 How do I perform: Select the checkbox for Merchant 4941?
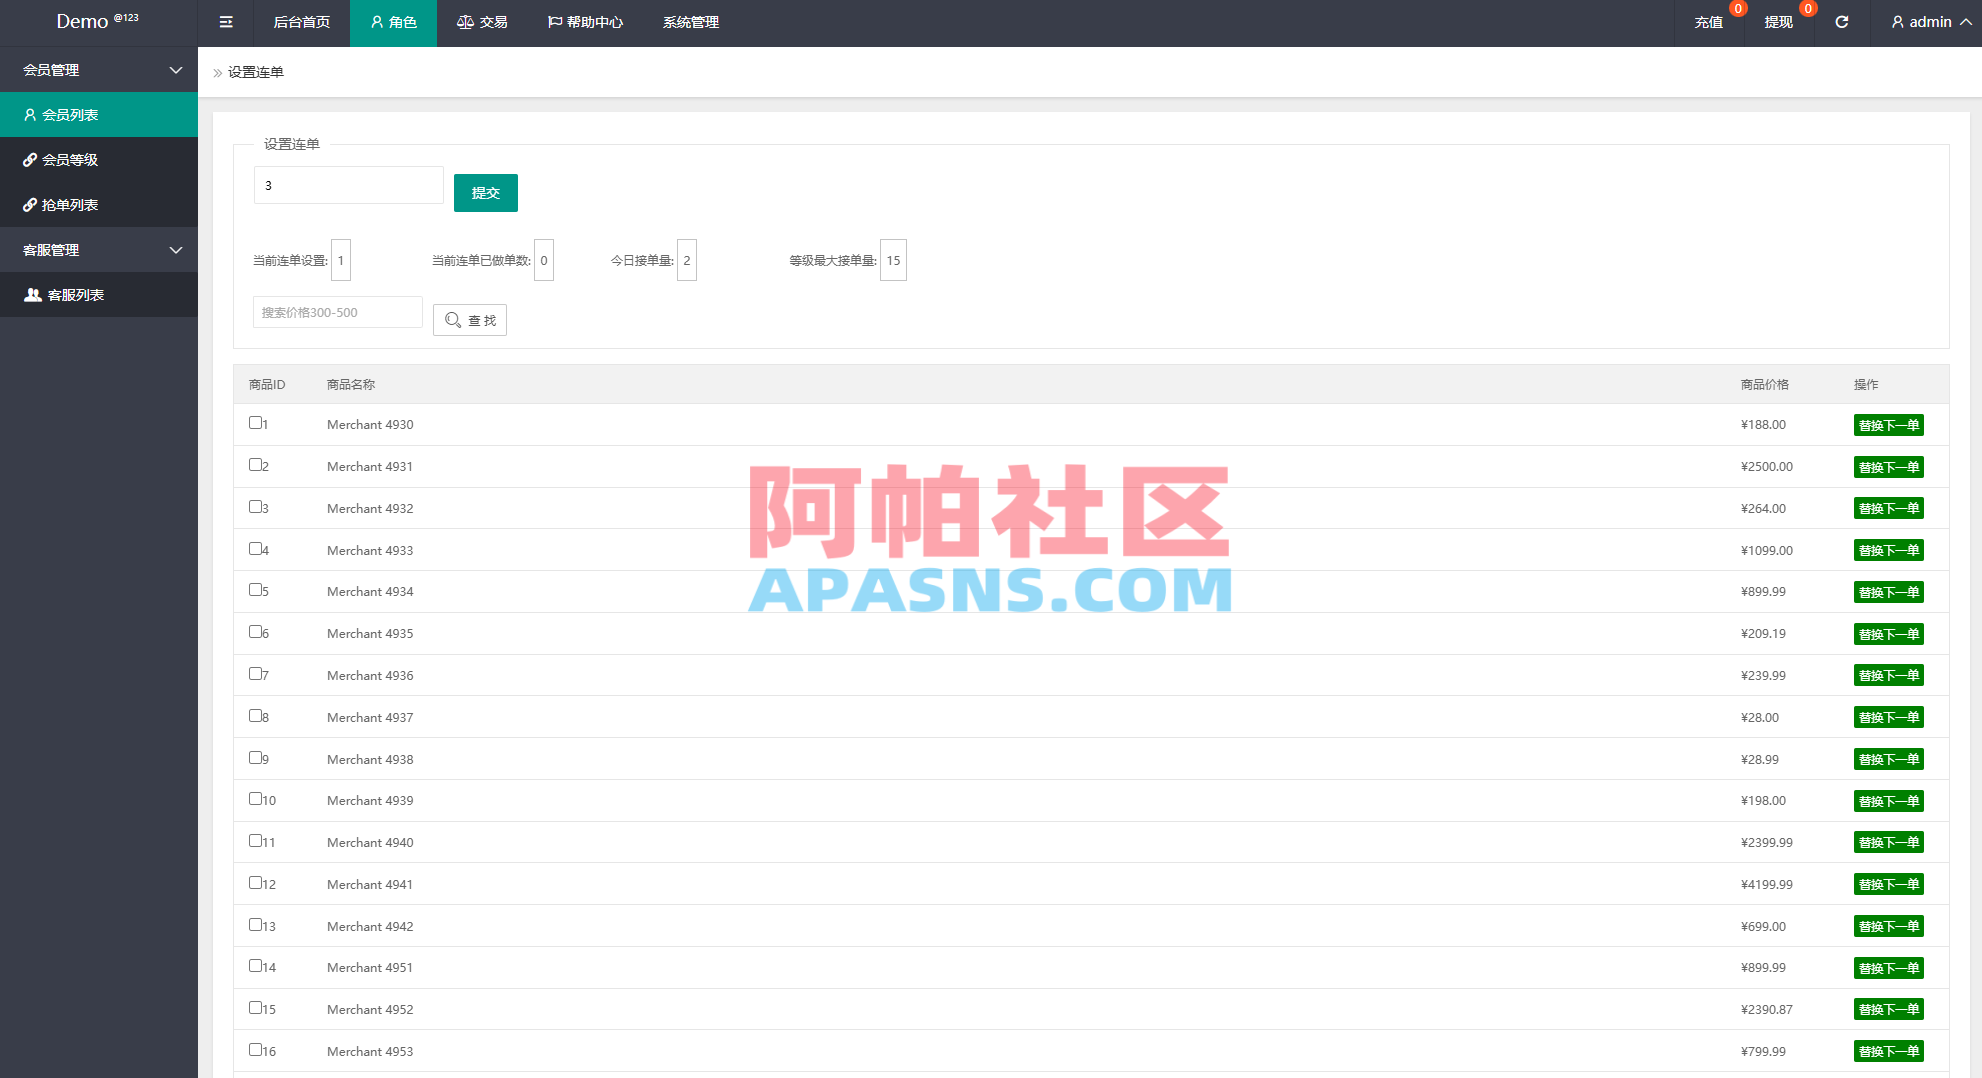(x=255, y=882)
